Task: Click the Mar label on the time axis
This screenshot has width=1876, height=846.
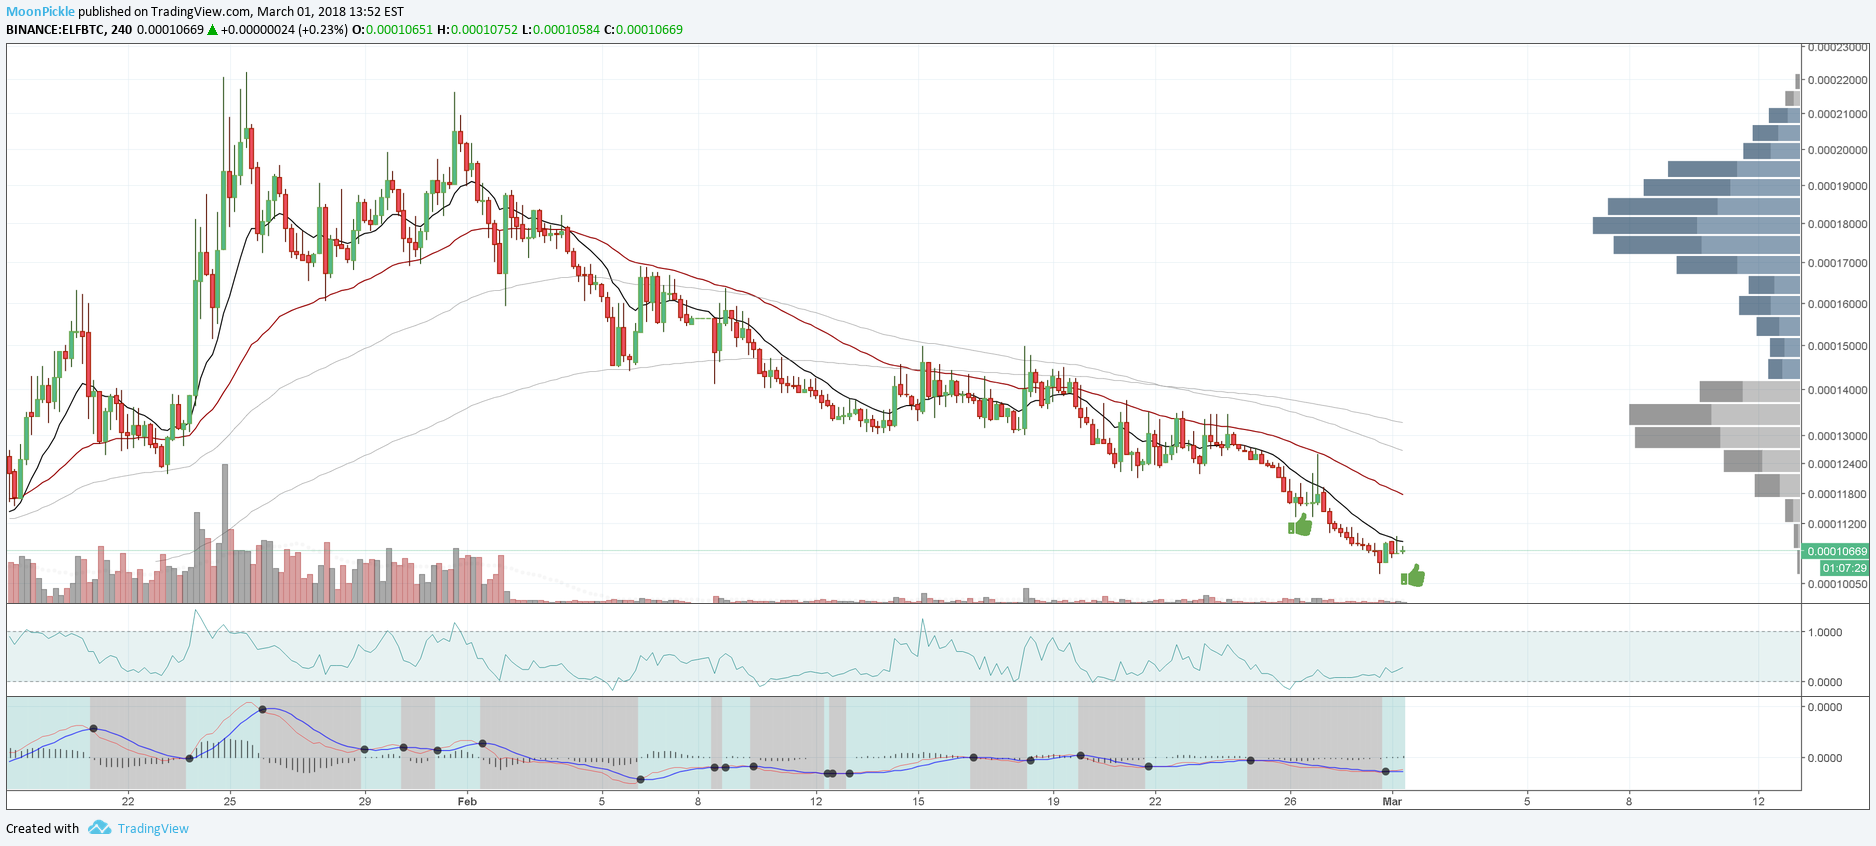Action: tap(1392, 801)
